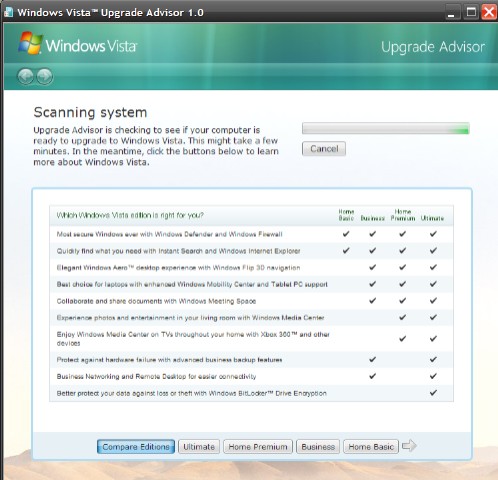Click the Business checkmark in 'Collaborate and share' row
This screenshot has height=480, width=498.
click(373, 300)
